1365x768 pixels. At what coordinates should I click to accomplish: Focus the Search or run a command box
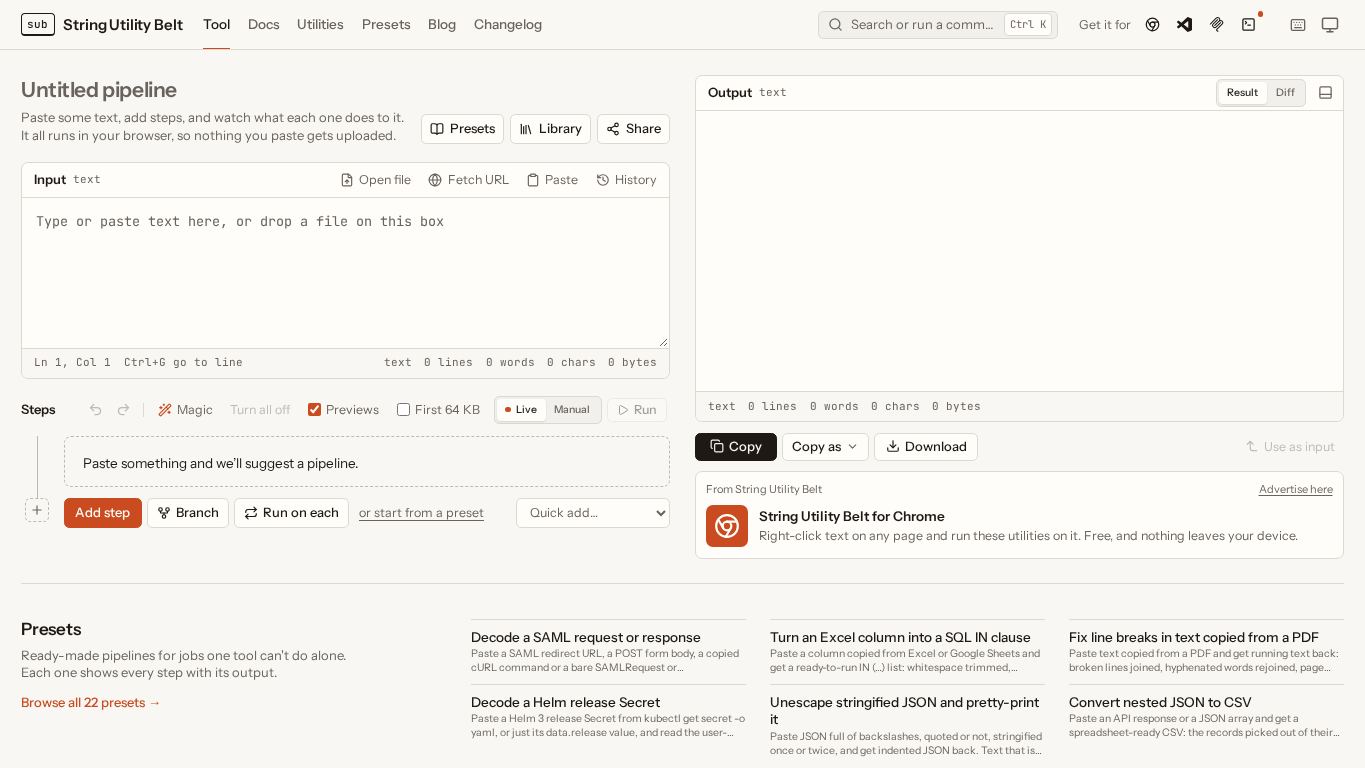pos(938,25)
